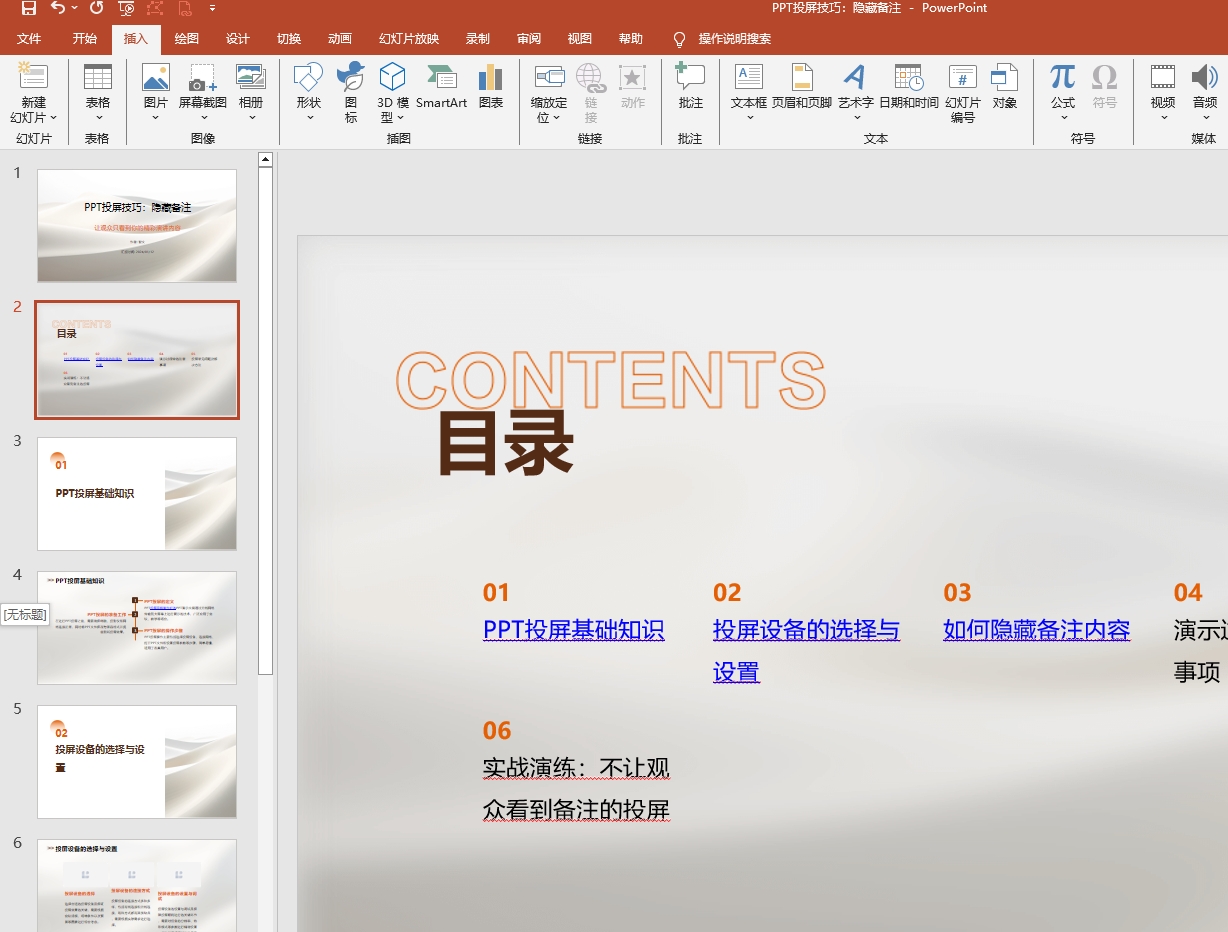The image size is (1228, 932).
Task: Follow the PPT投屏基础知识 hyperlink on slide
Action: click(x=574, y=630)
